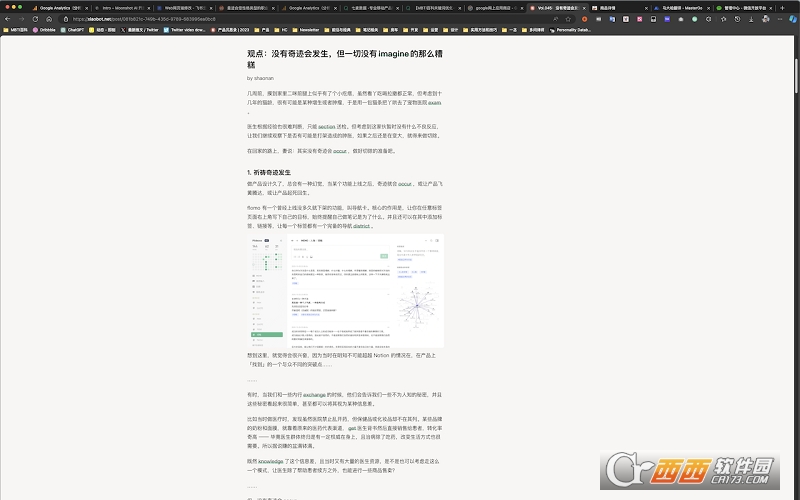Click the address bar URL field

[306, 19]
